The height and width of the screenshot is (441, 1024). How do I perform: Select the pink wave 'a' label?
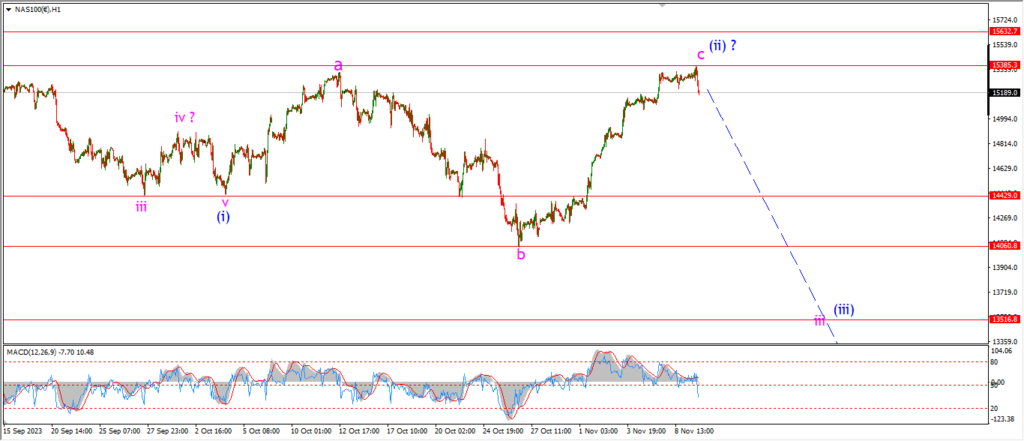pyautogui.click(x=338, y=65)
